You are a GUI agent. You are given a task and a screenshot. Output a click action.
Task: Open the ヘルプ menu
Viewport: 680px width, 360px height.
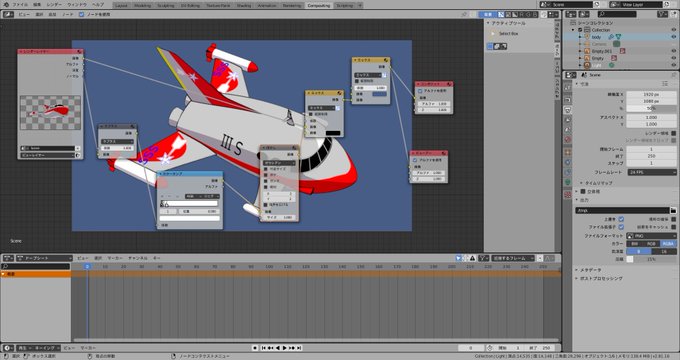pyautogui.click(x=98, y=4)
